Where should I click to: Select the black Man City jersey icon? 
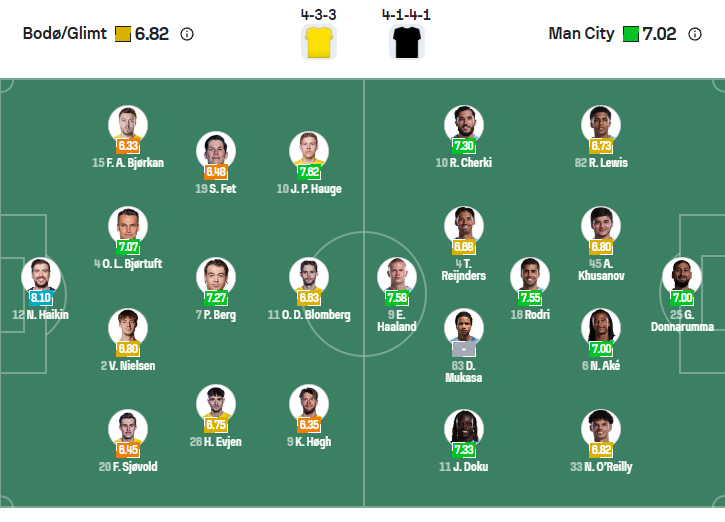[x=406, y=42]
